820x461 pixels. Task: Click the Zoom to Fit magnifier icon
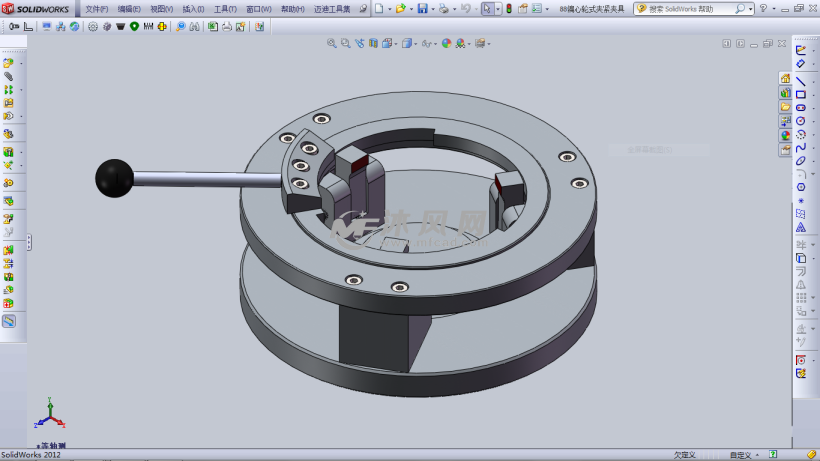point(332,43)
